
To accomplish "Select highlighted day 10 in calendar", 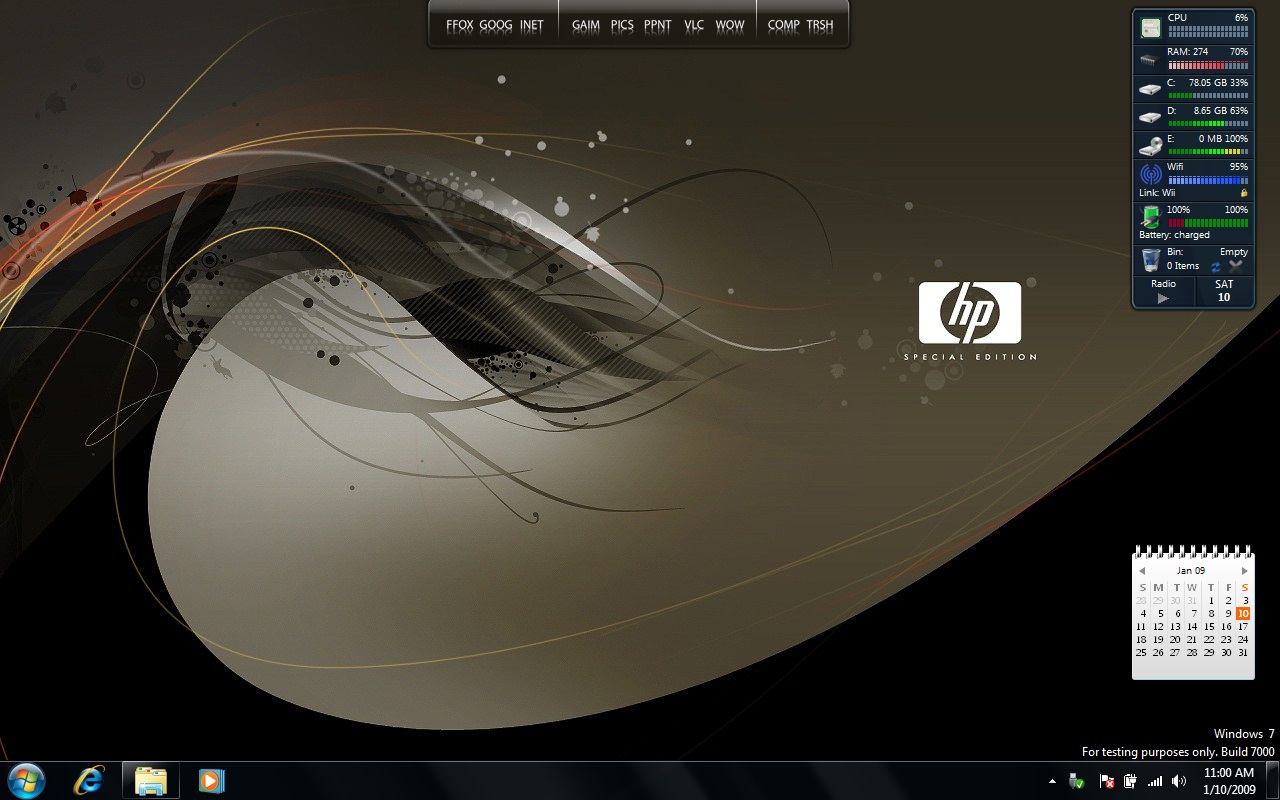I will pos(1243,614).
